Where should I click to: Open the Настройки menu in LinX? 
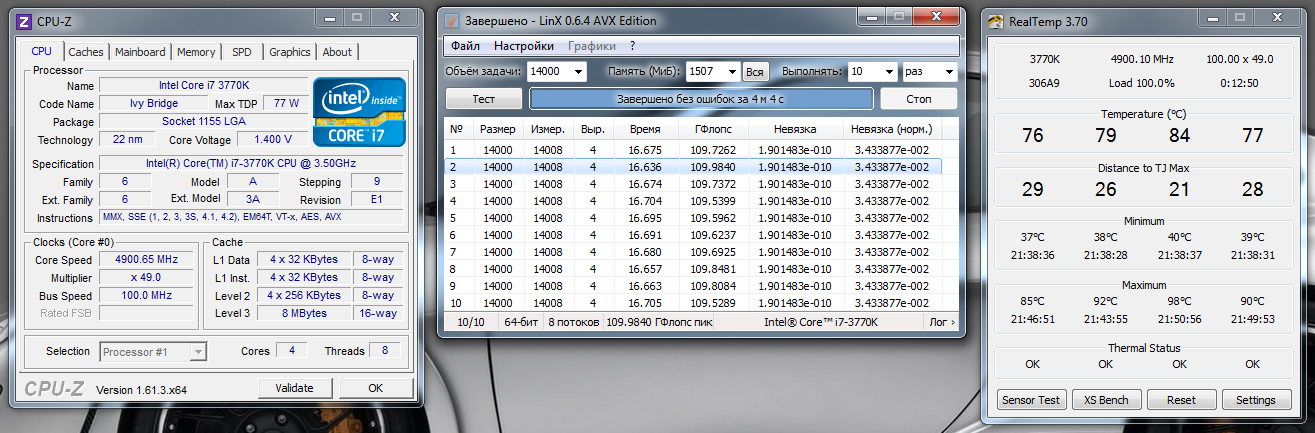524,46
